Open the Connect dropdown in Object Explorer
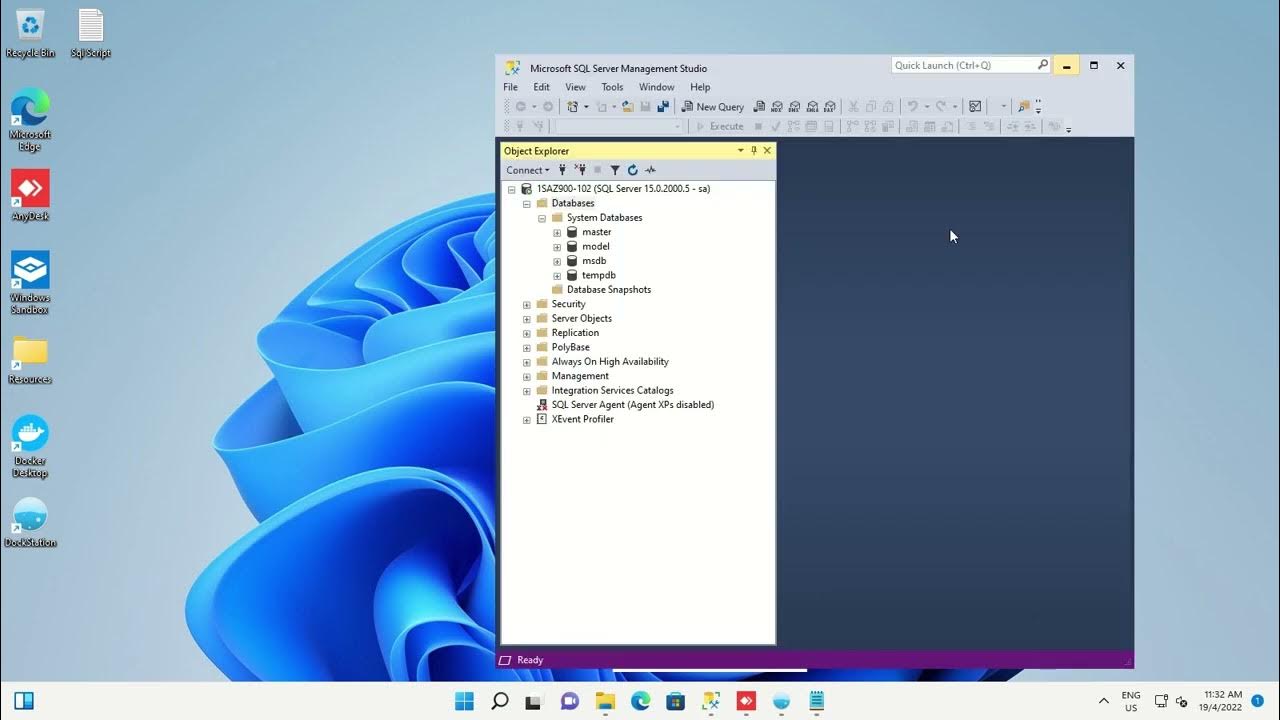Viewport: 1280px width, 720px height. [527, 170]
